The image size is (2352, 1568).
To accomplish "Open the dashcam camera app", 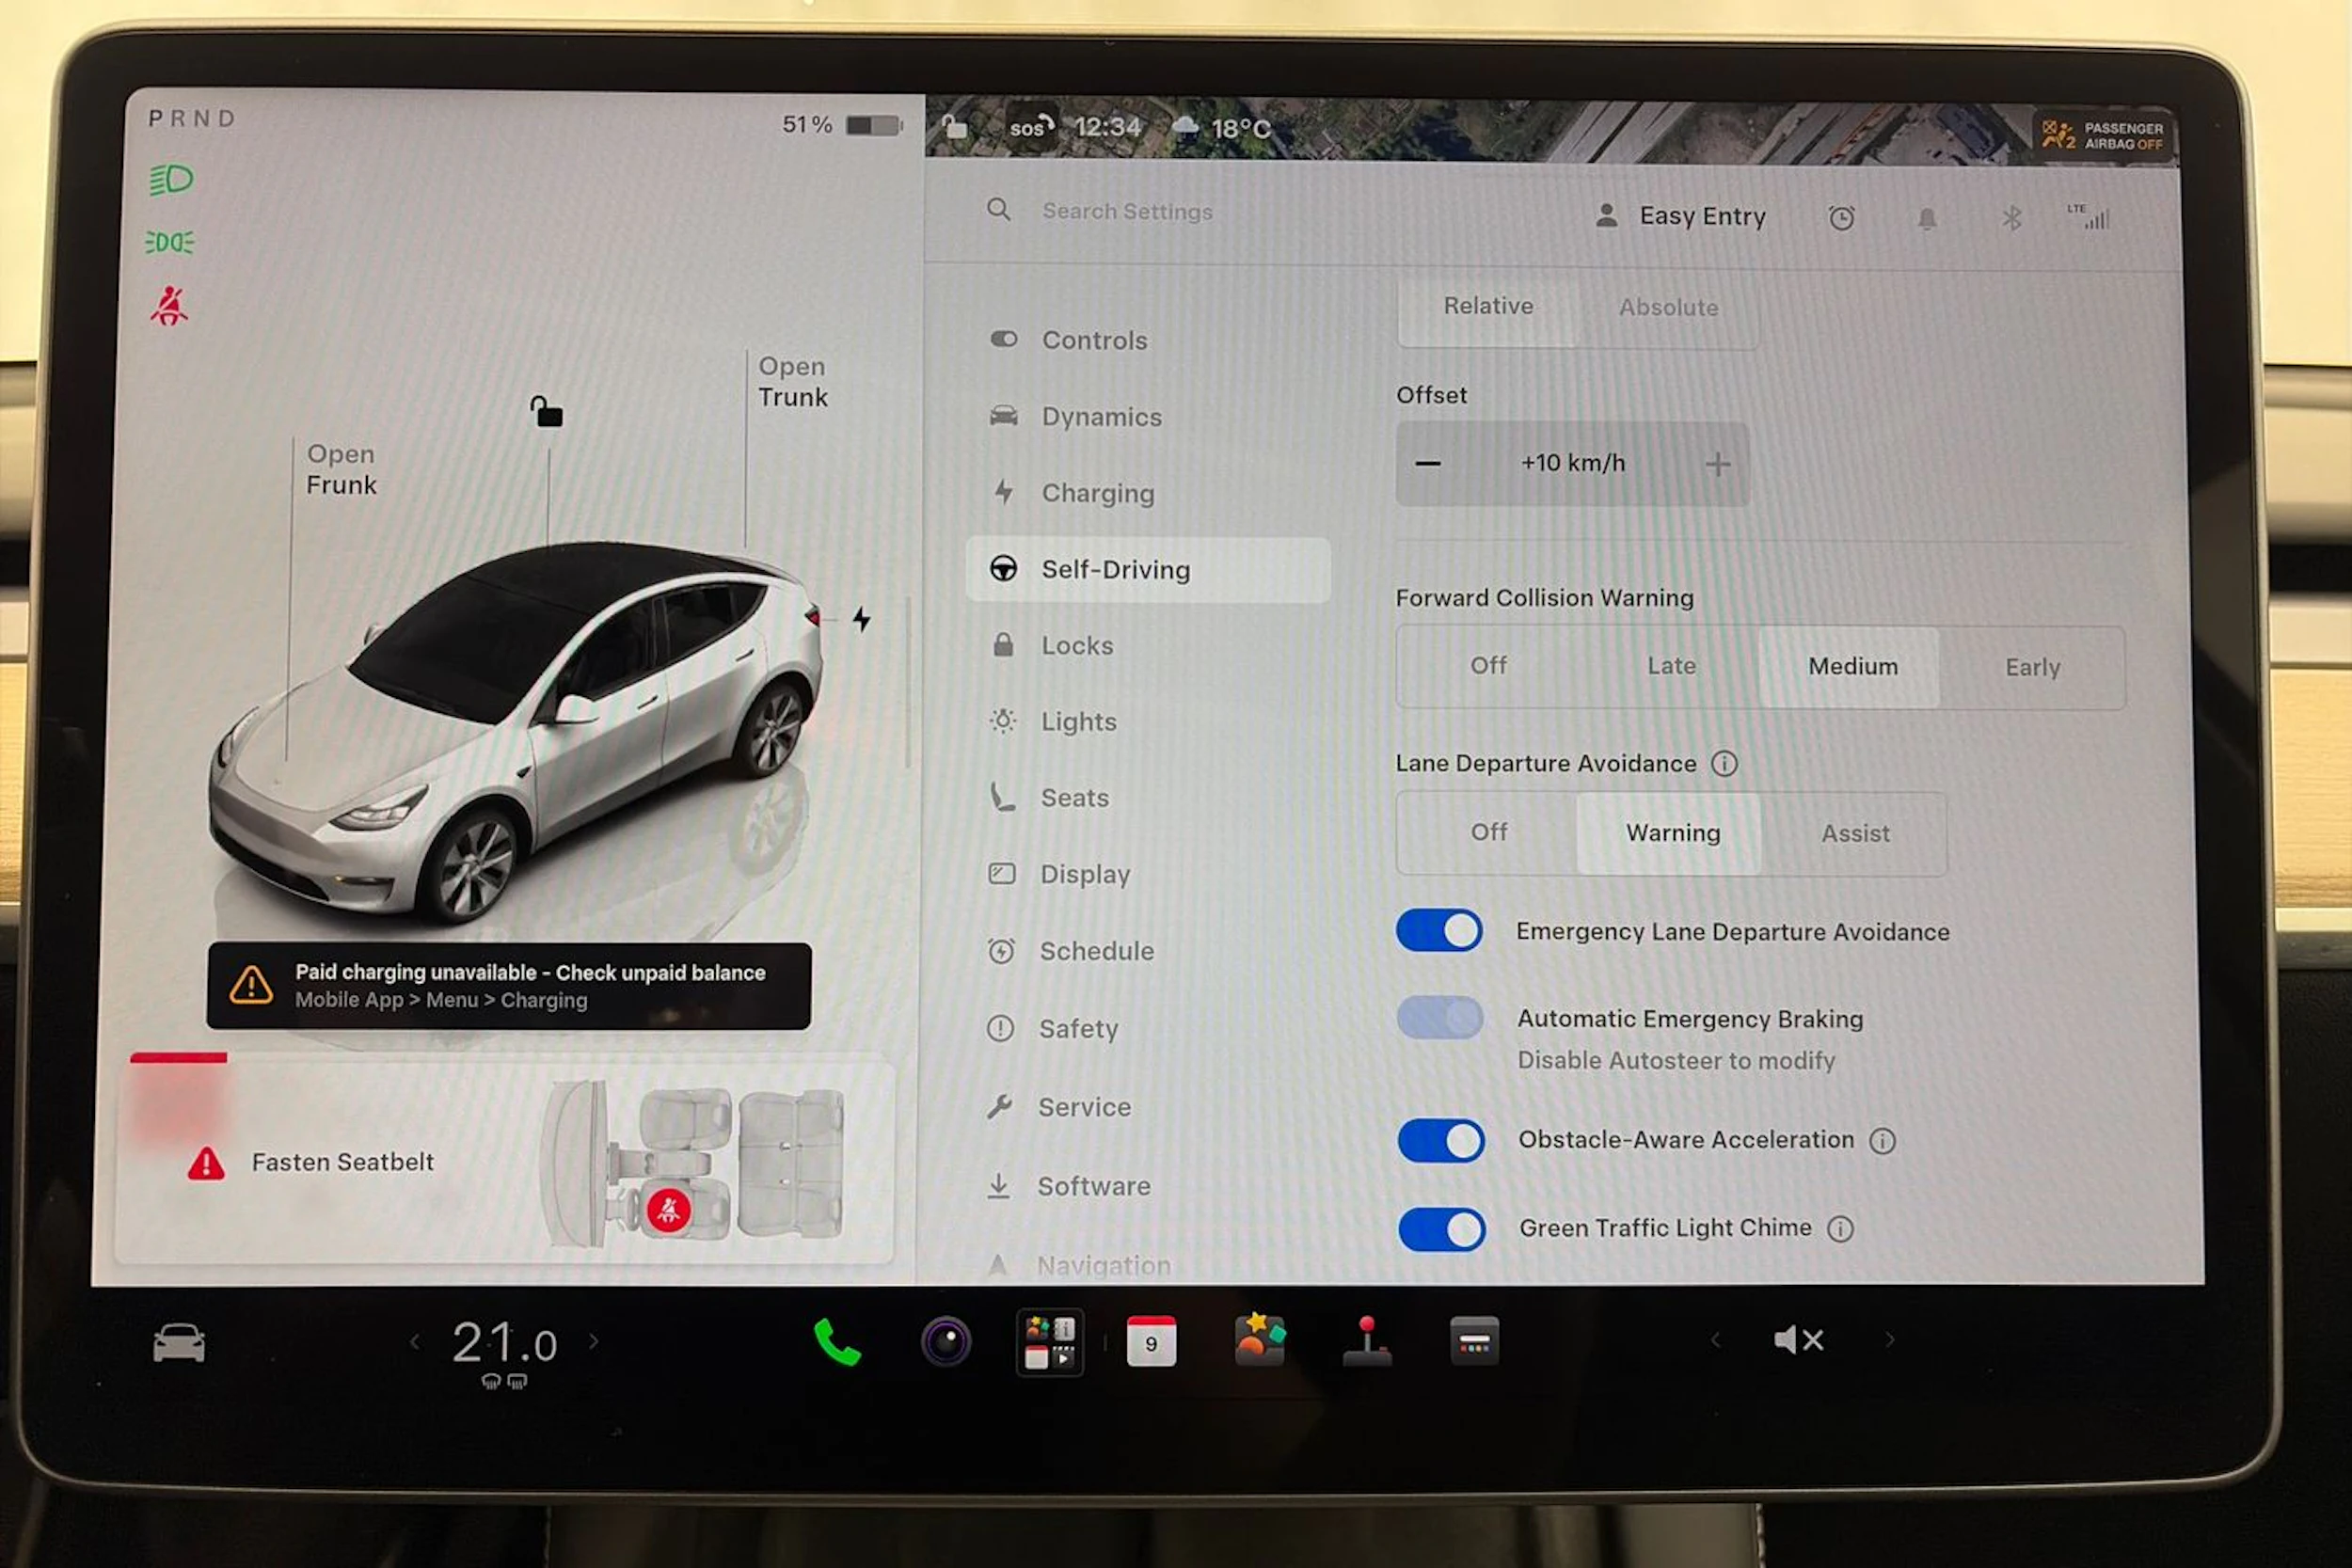I will (945, 1341).
